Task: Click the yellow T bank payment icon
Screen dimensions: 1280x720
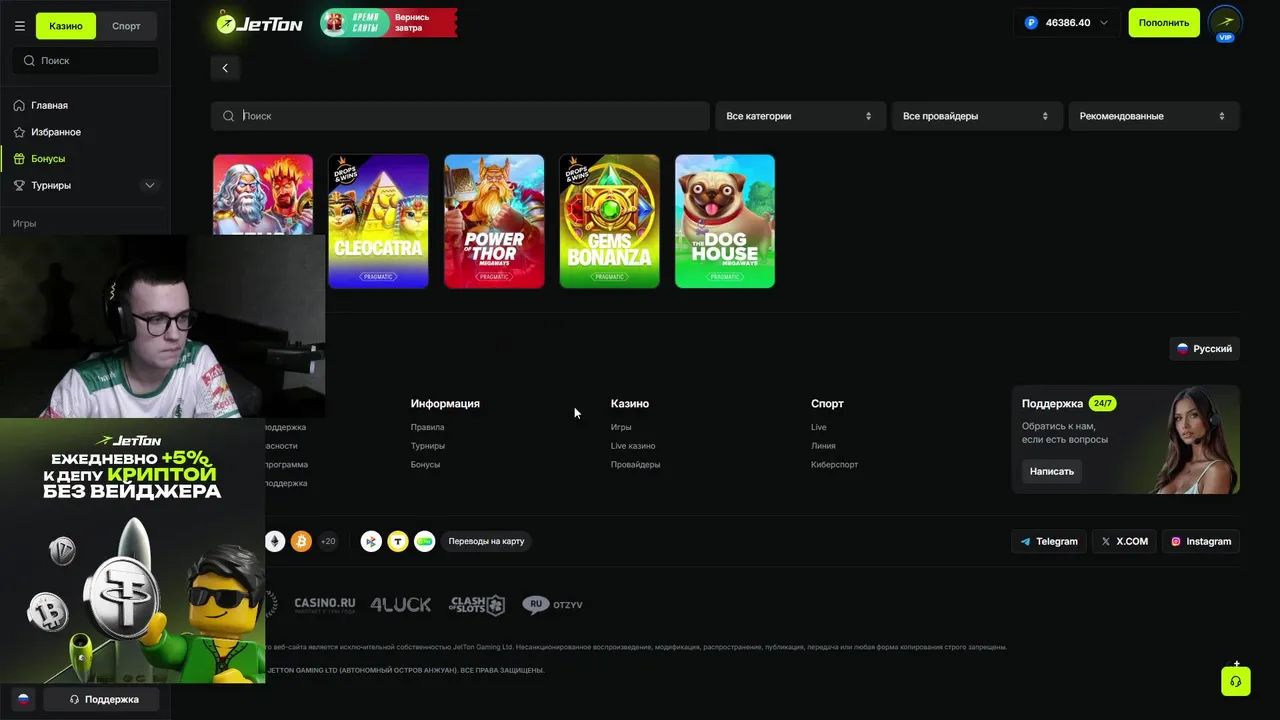Action: point(398,541)
